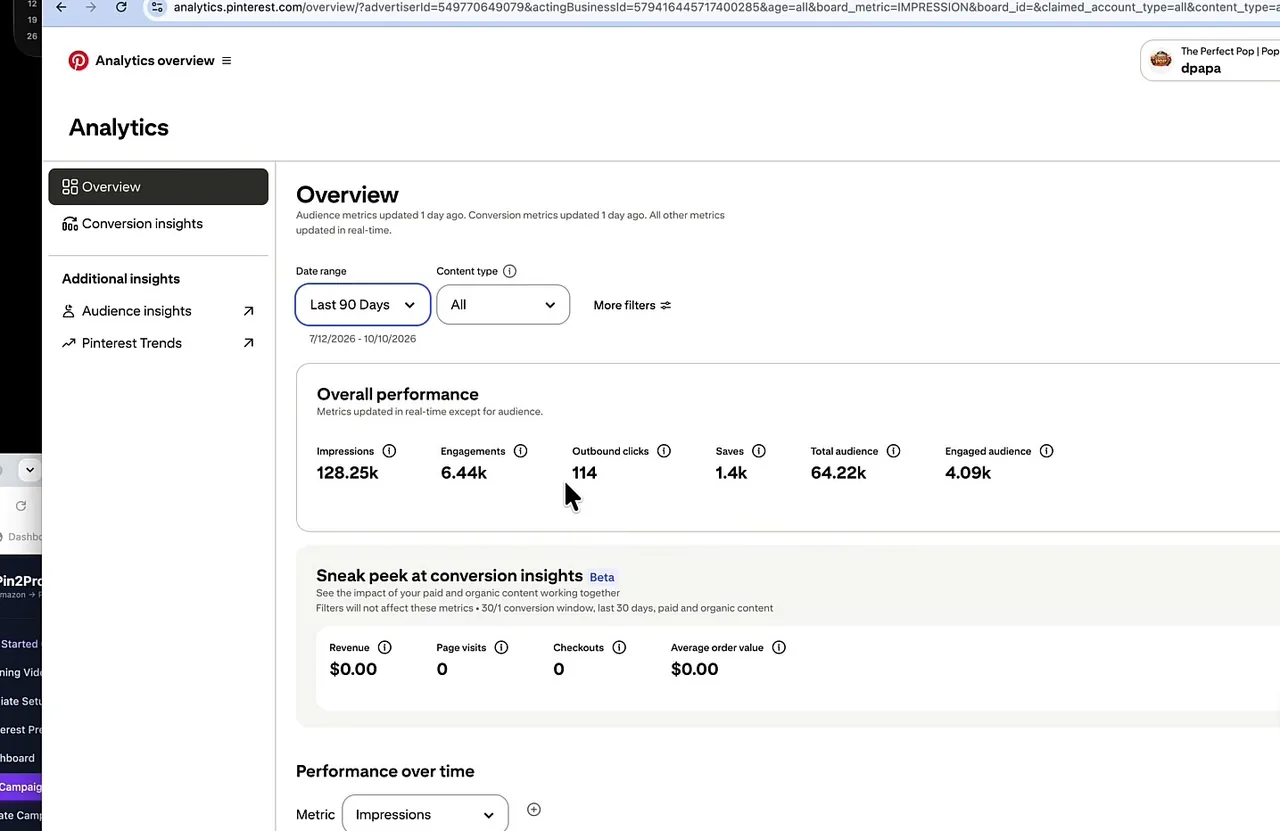Click the Audience insights person icon
The width and height of the screenshot is (1280, 831).
coord(69,311)
